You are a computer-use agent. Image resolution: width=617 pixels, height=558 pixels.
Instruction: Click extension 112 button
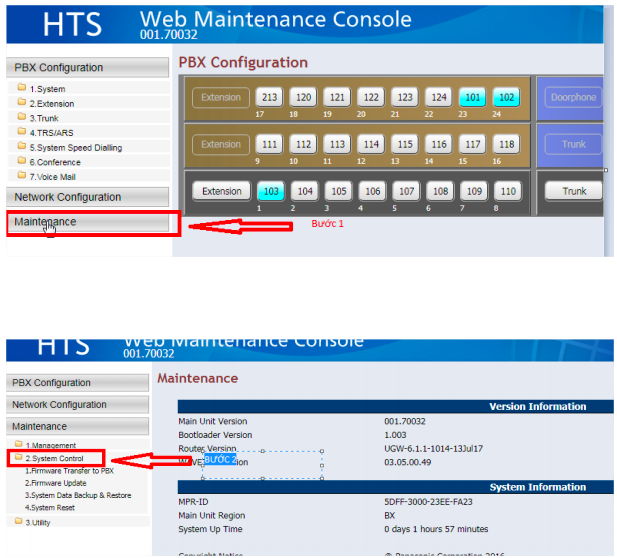(303, 144)
